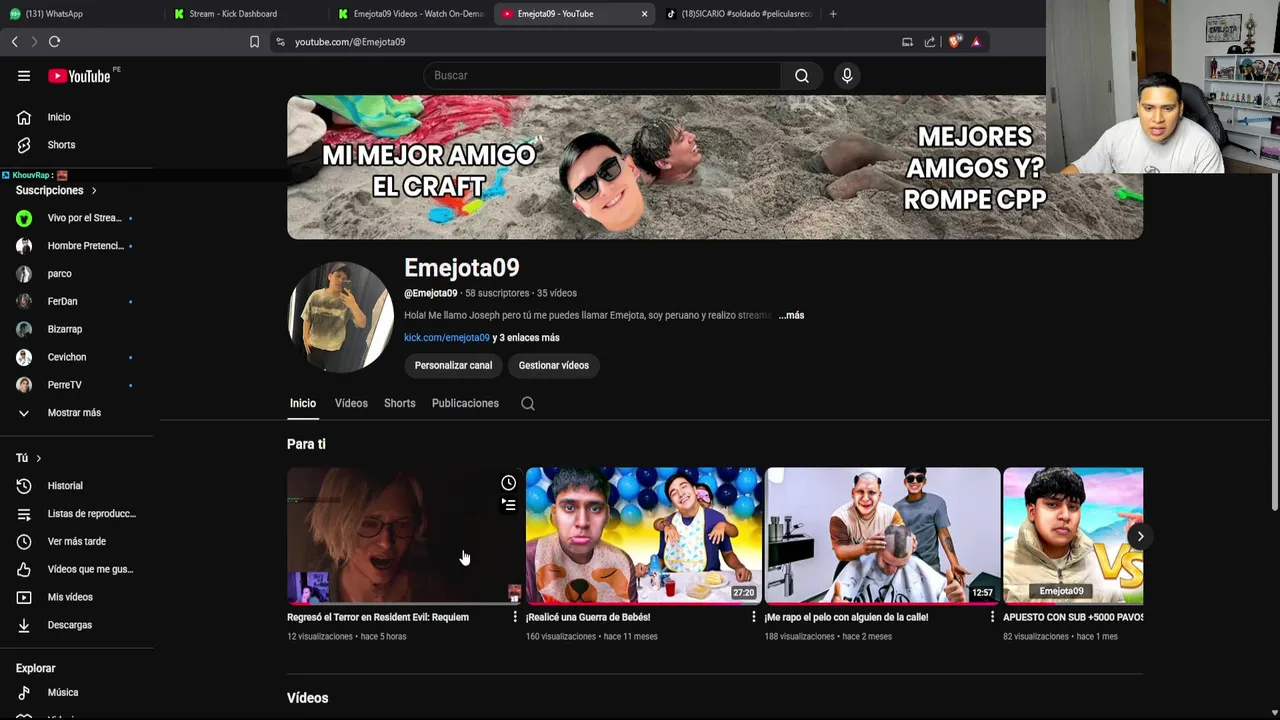The width and height of the screenshot is (1280, 720).
Task: Select the Publicaciones channel tab
Action: [x=465, y=404]
